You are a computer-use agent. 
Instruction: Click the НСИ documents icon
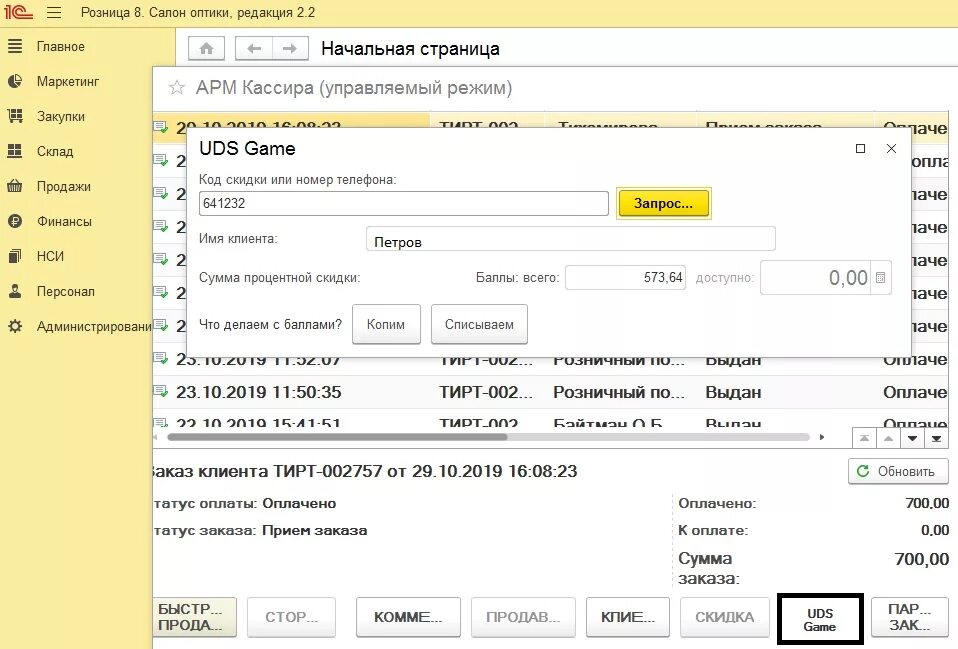[x=15, y=255]
